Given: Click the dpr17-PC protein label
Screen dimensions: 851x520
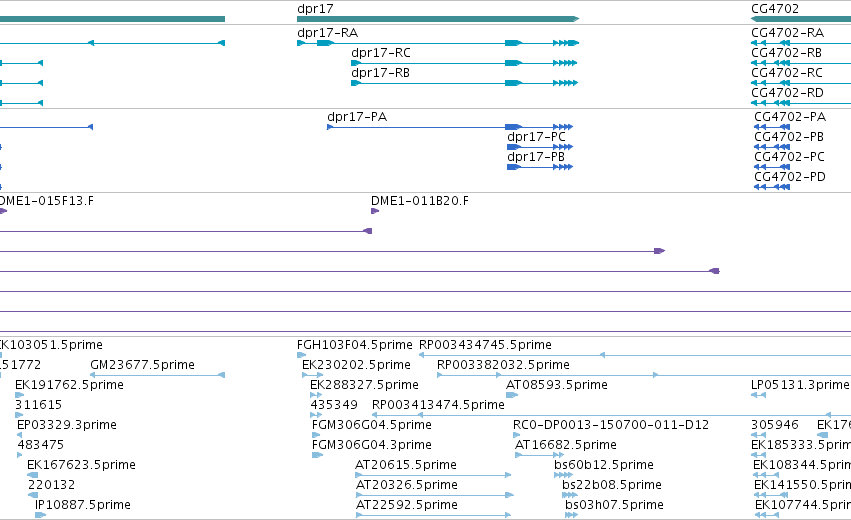Looking at the screenshot, I should click(536, 137).
